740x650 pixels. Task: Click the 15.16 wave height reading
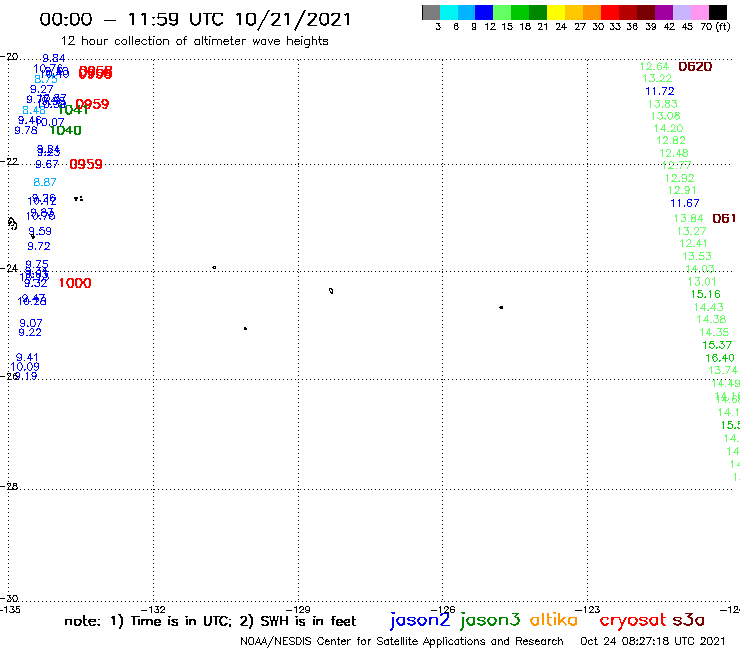(x=706, y=294)
